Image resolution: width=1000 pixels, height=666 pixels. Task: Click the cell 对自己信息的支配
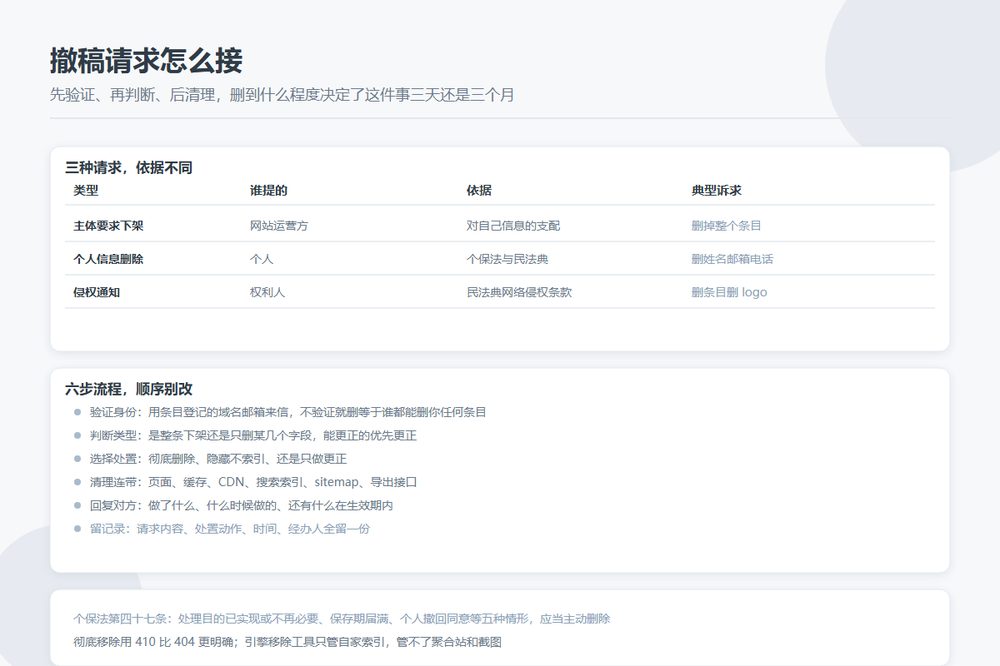(513, 226)
